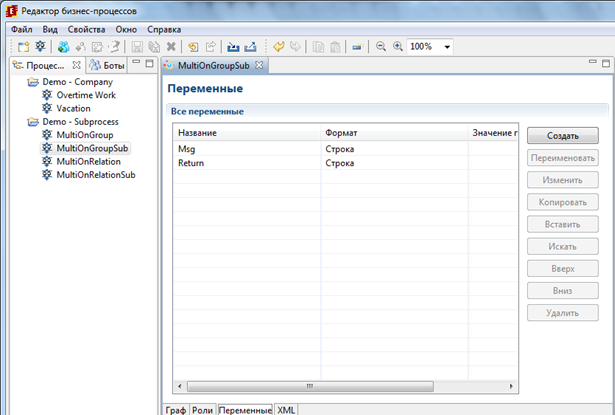Click the paste clipboard toolbar icon
This screenshot has height=415, width=615.
[x=335, y=47]
